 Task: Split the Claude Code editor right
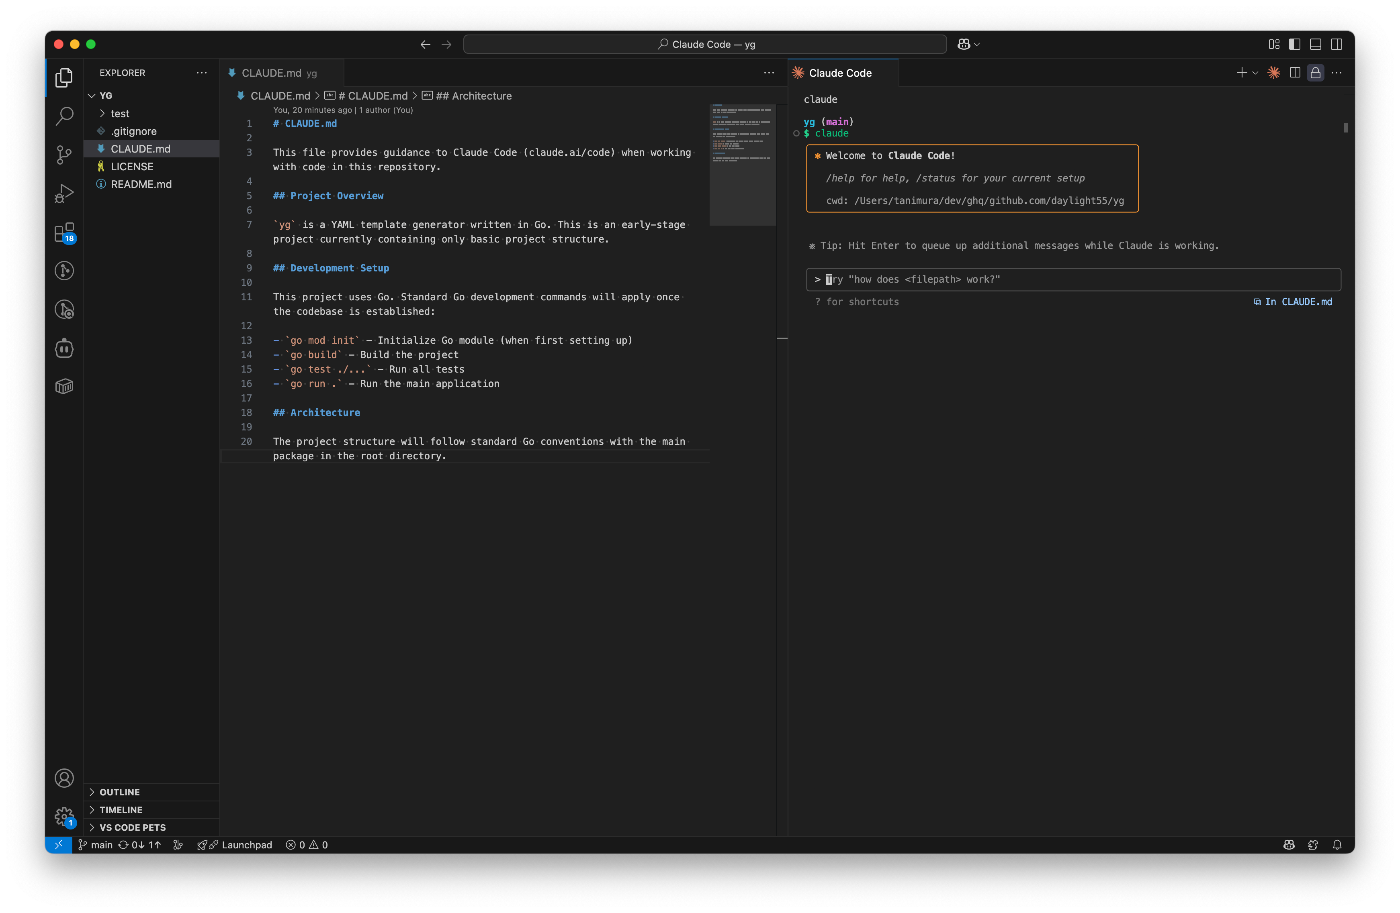[x=1295, y=73]
